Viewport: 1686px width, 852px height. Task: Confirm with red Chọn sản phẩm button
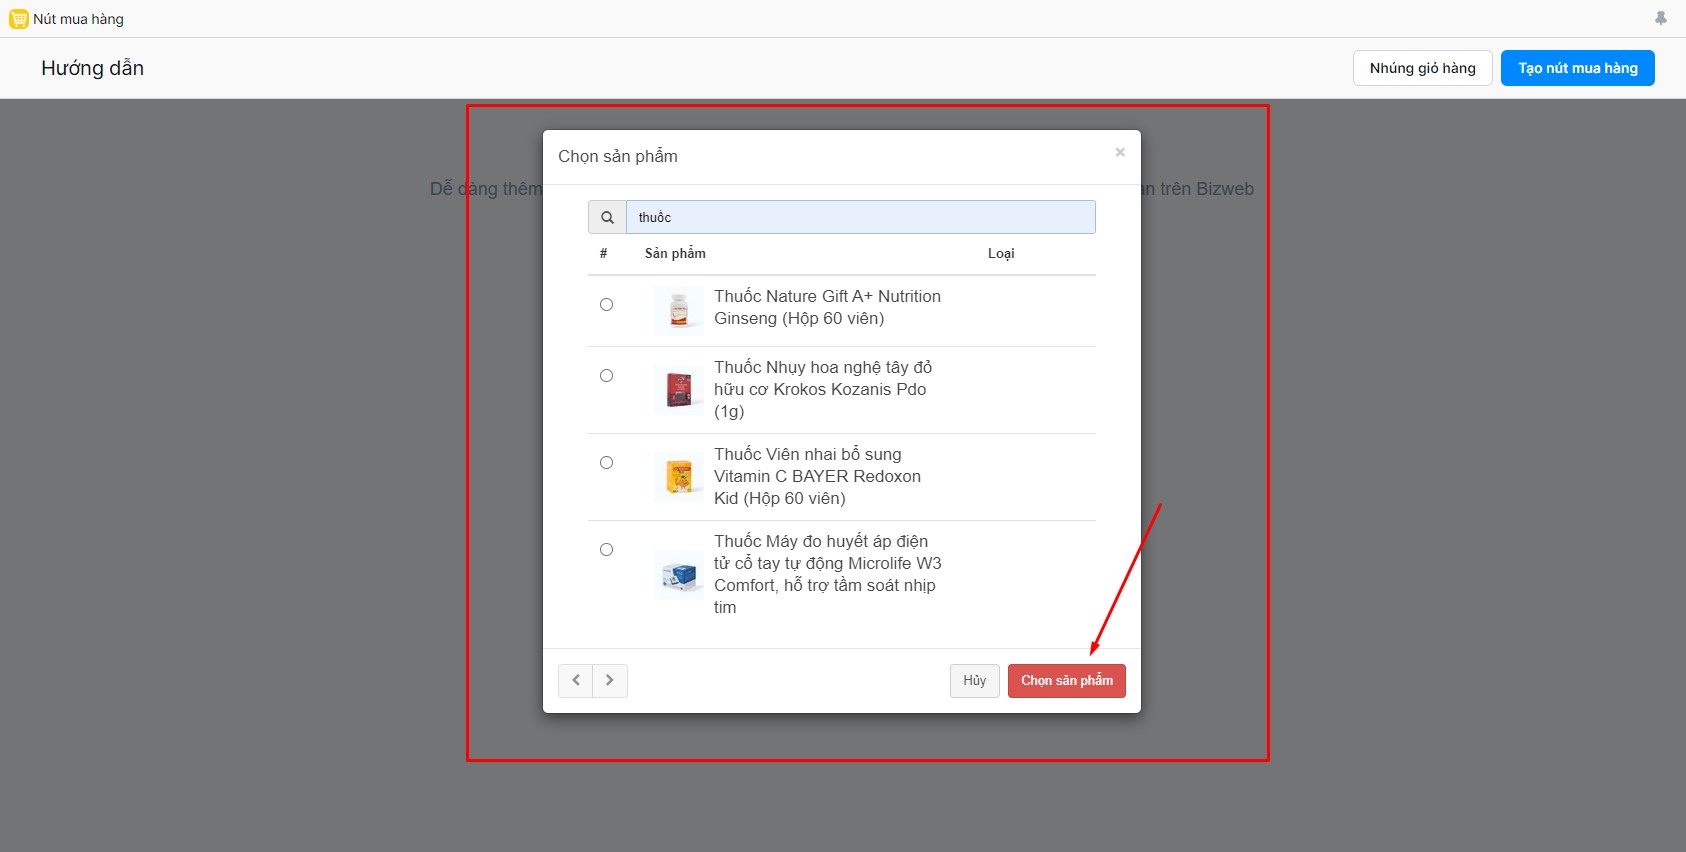click(1067, 680)
